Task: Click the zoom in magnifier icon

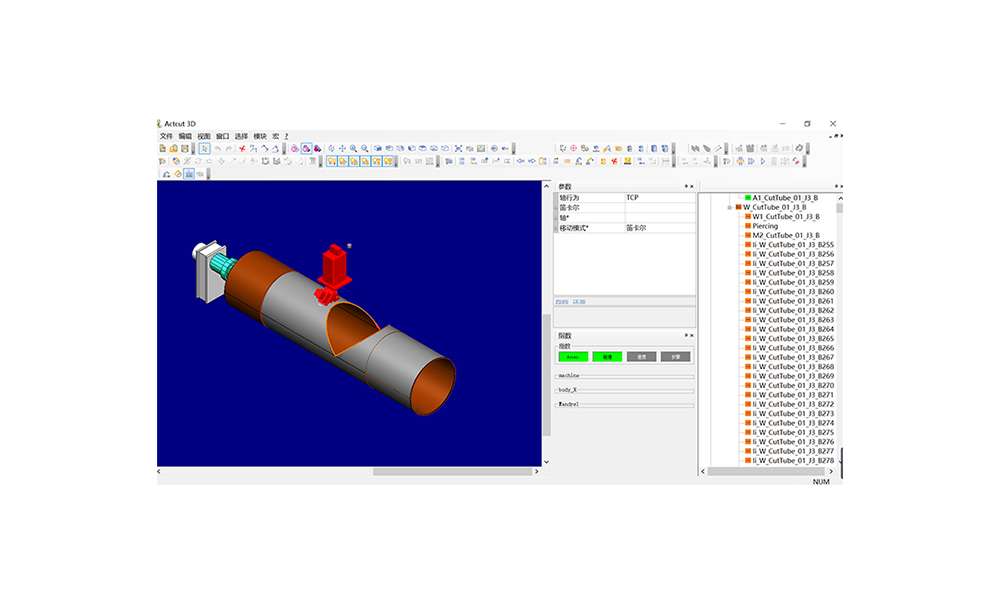Action: click(353, 149)
